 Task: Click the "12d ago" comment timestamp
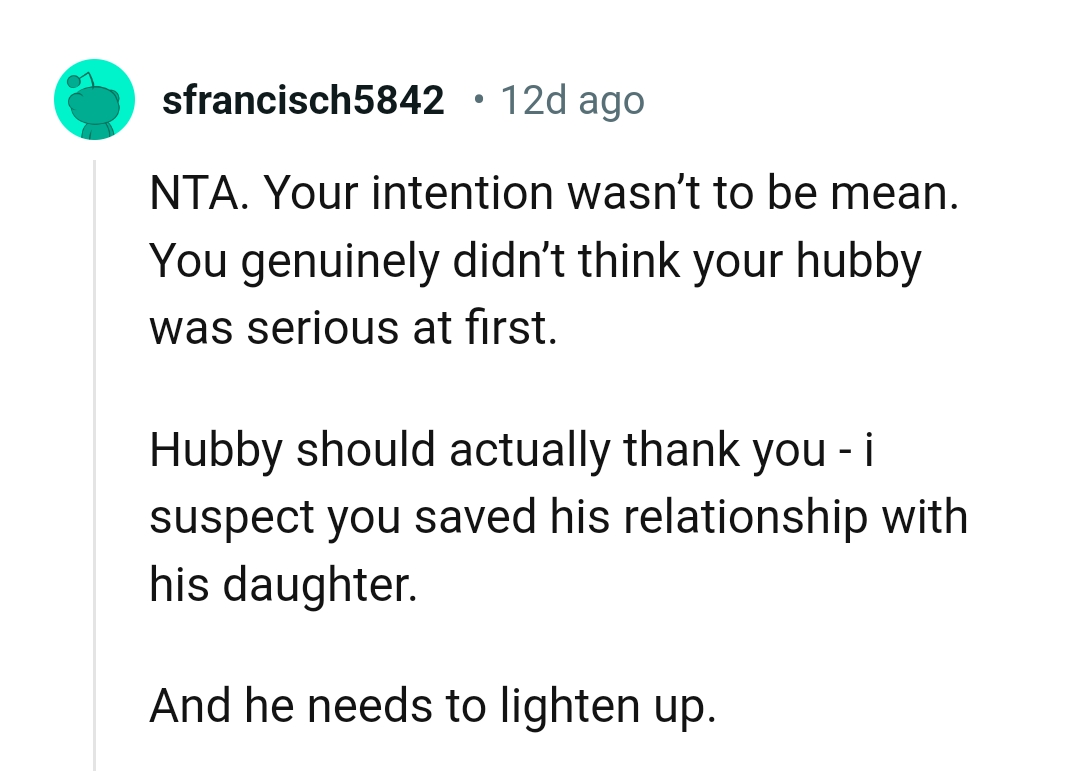[x=572, y=100]
